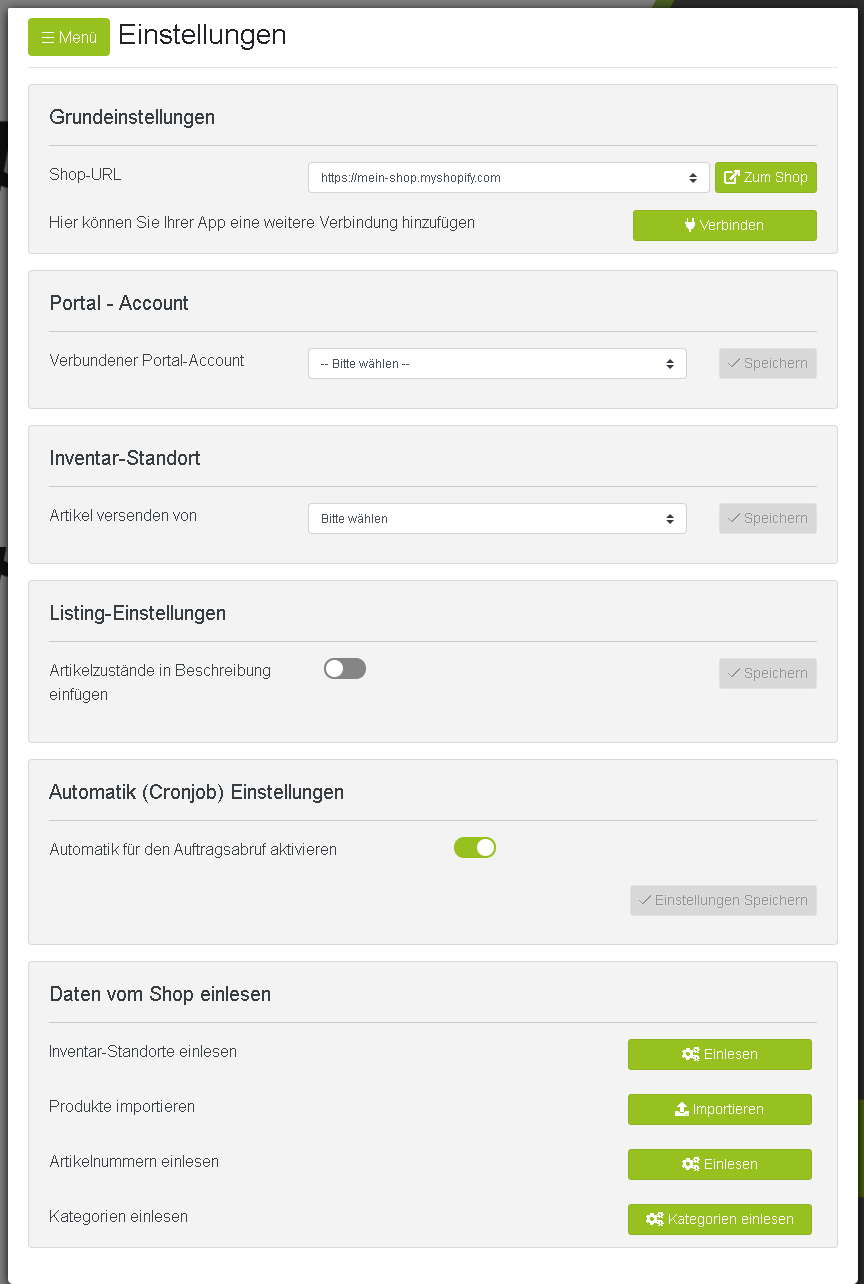This screenshot has height=1284, width=864.
Task: Click the gears icon next to Artikelnummern einlesen
Action: (x=688, y=1164)
